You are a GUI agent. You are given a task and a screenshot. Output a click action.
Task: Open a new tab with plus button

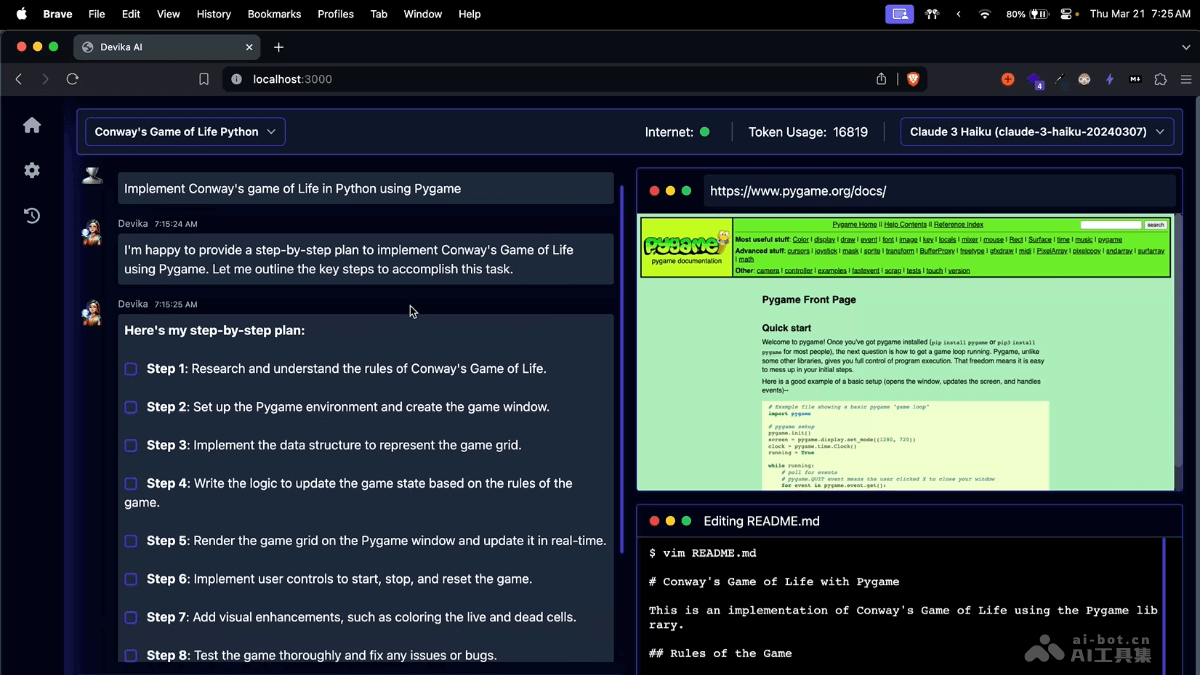coord(278,47)
